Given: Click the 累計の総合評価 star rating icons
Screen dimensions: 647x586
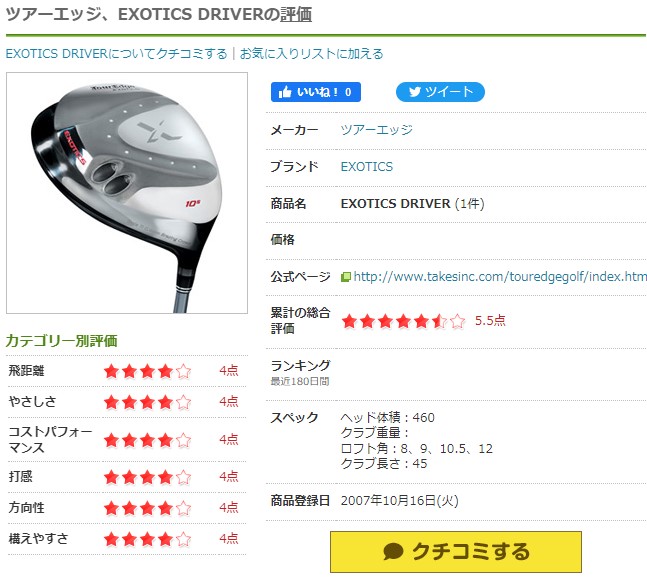Looking at the screenshot, I should (404, 321).
